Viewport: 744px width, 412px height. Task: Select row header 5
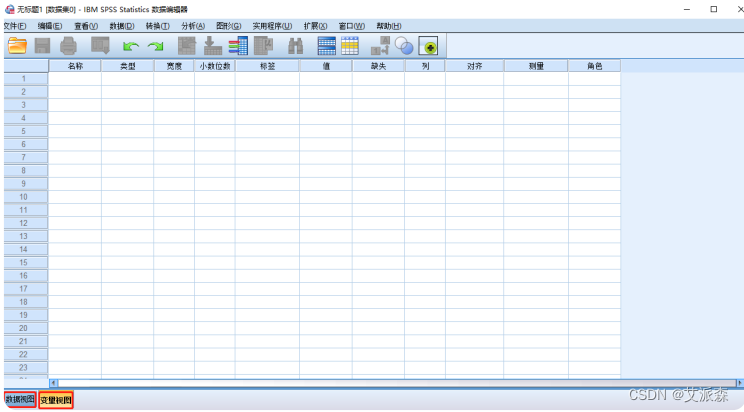[x=26, y=131]
